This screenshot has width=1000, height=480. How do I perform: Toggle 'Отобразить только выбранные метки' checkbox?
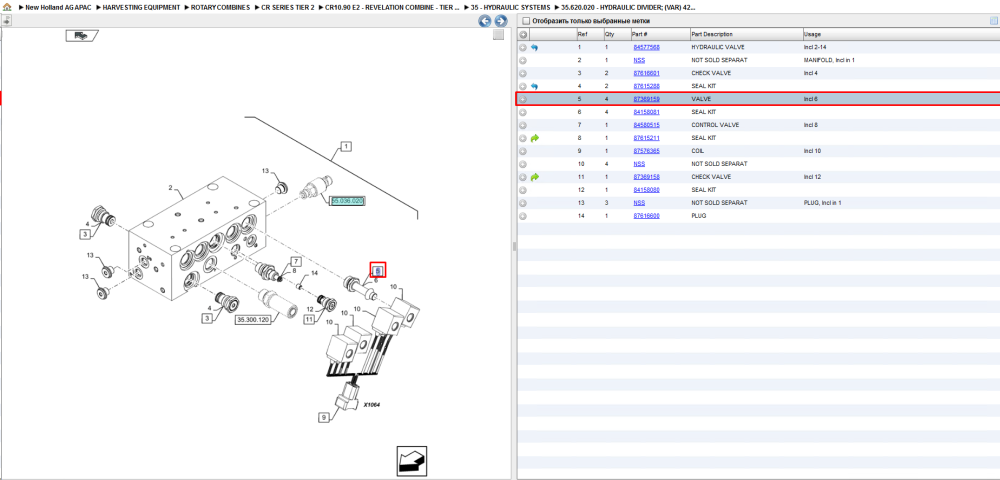point(526,21)
